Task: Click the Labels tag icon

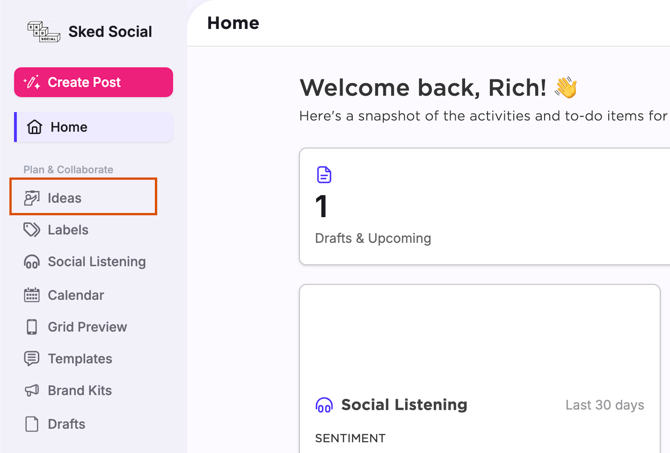Action: [32, 230]
